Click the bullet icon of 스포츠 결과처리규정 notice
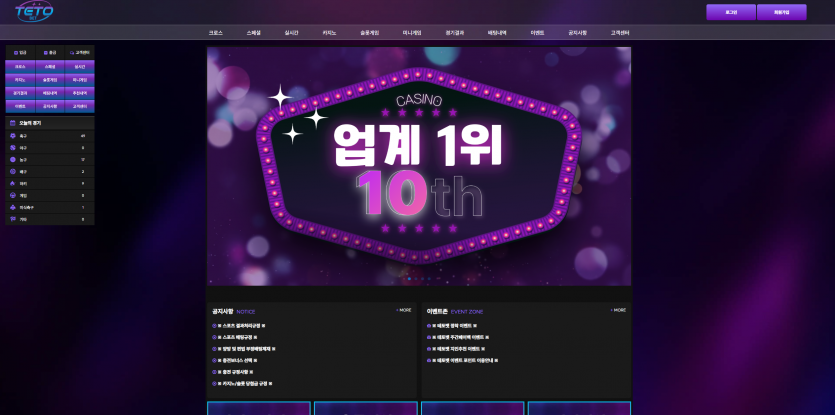Screen dimensions: 835x415 coord(214,326)
